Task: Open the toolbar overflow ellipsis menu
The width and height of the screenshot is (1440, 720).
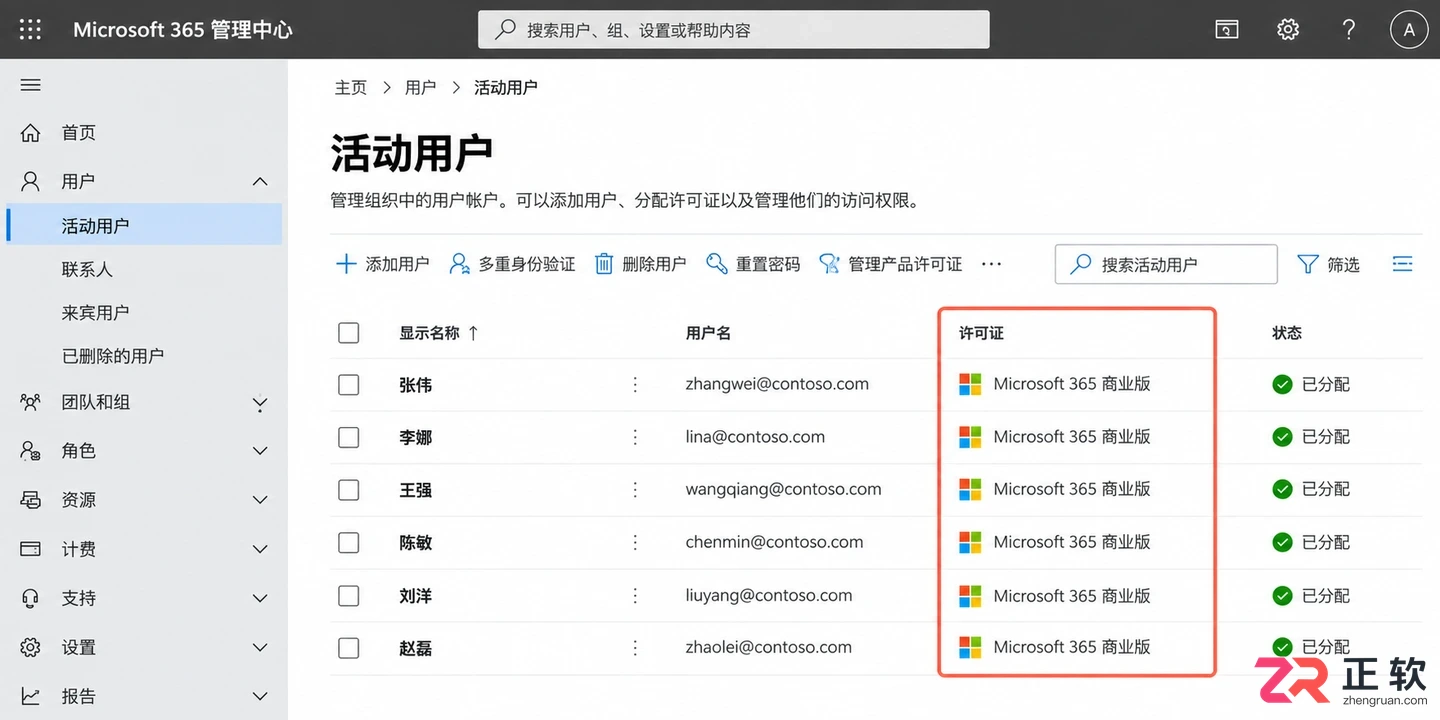Action: click(991, 264)
